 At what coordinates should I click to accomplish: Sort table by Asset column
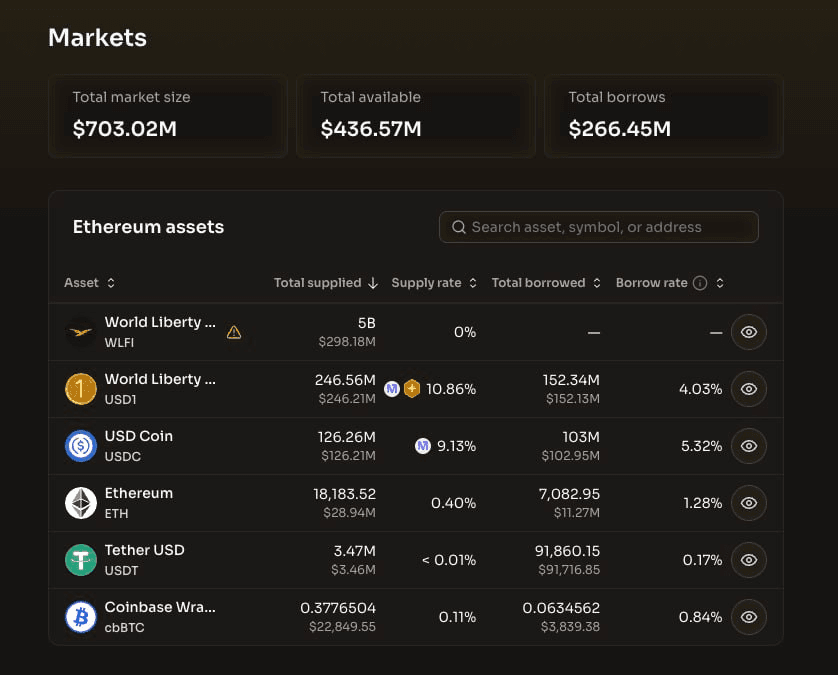tap(89, 283)
